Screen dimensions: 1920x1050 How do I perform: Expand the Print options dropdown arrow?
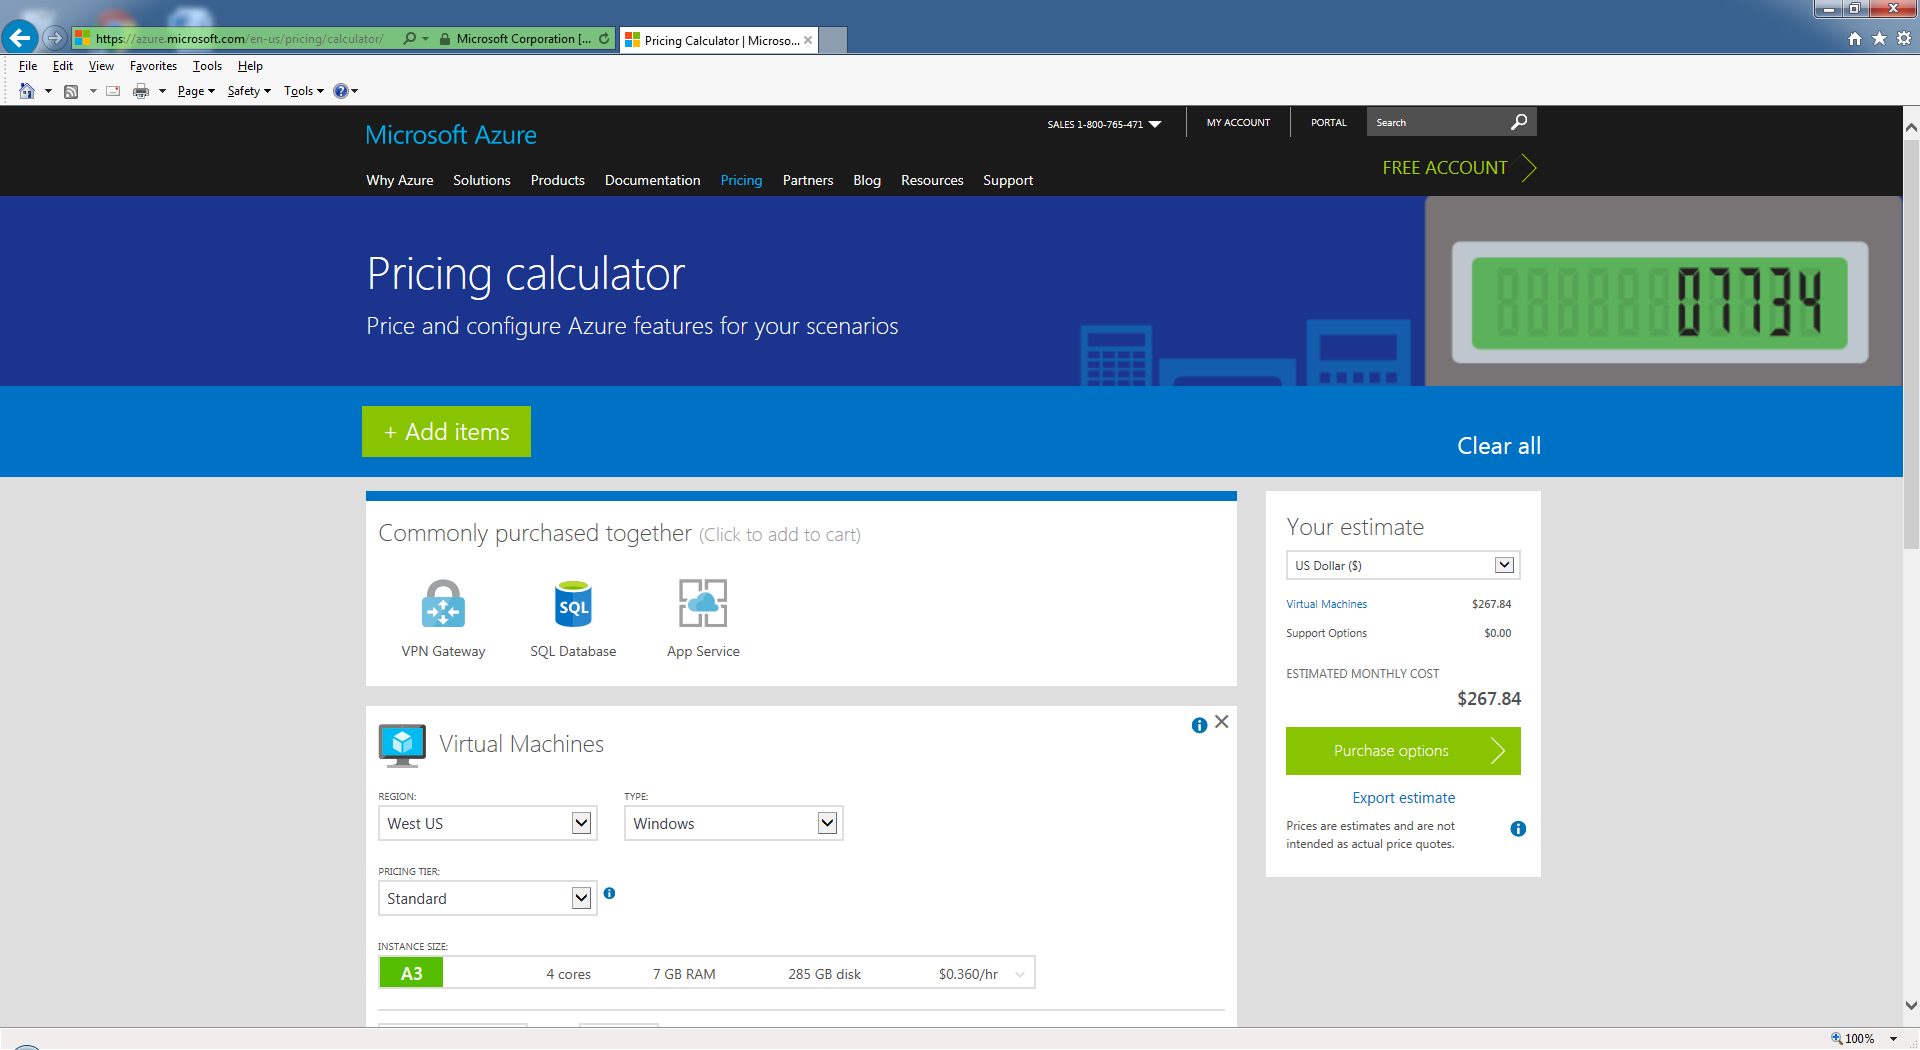coord(162,91)
